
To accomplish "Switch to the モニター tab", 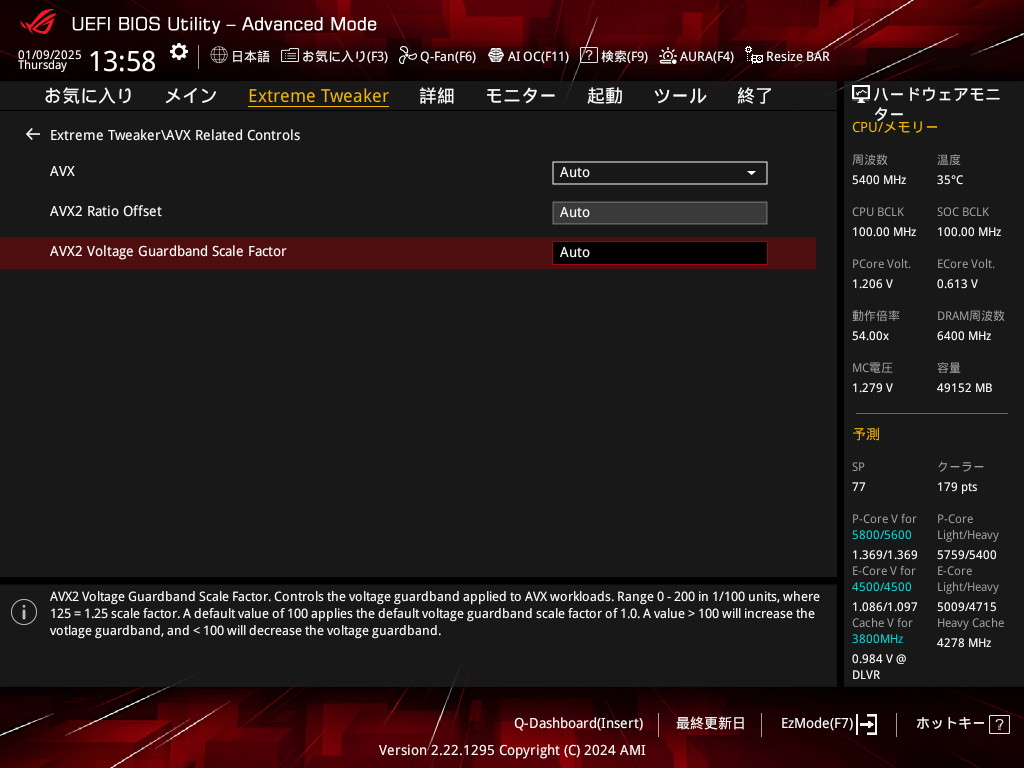I will click(520, 96).
